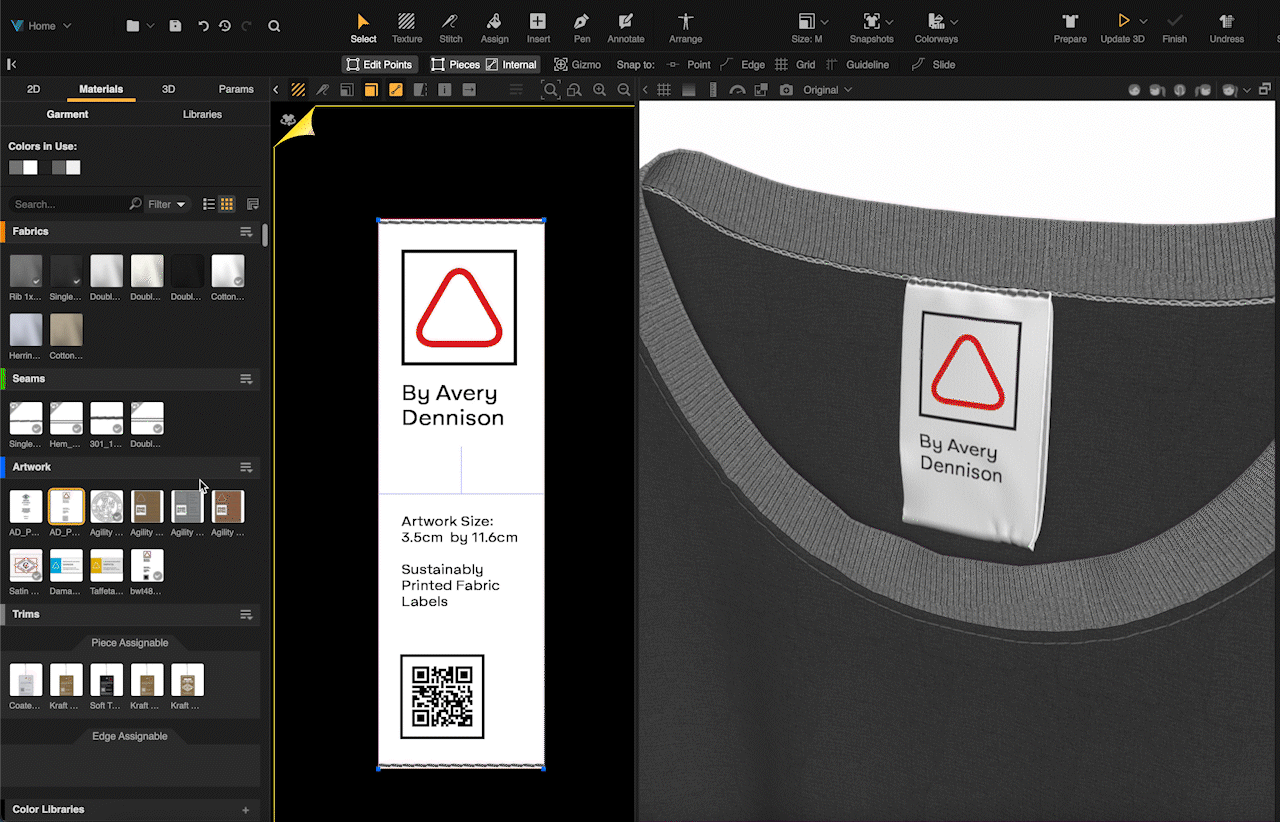Switch to the Libraries tab
This screenshot has height=822, width=1280.
point(202,114)
